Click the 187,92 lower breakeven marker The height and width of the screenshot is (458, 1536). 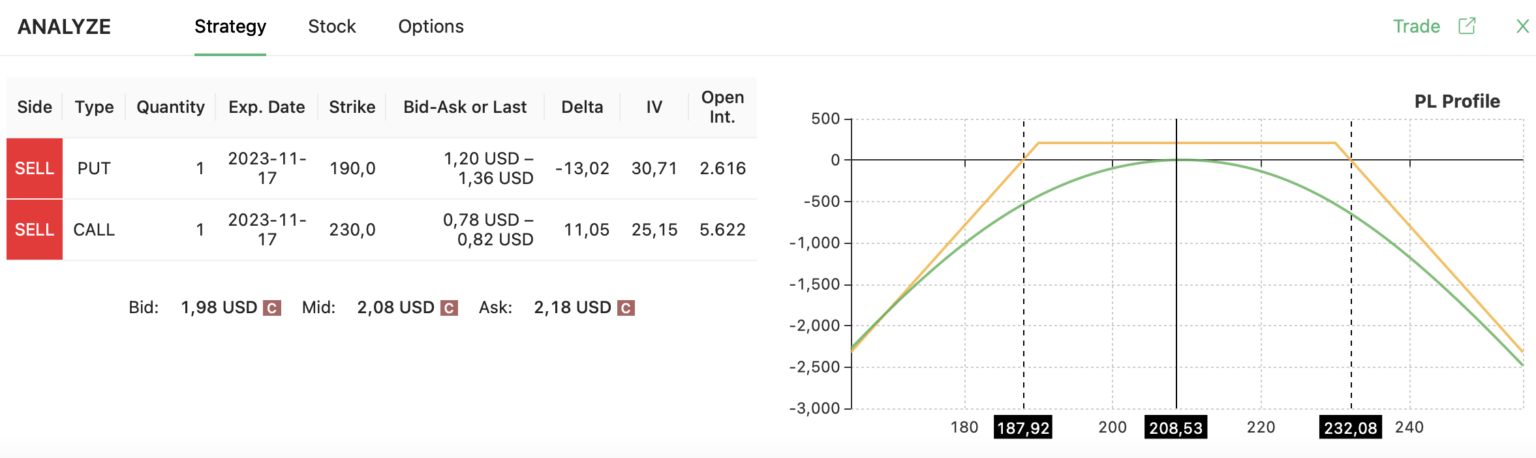click(x=1024, y=428)
